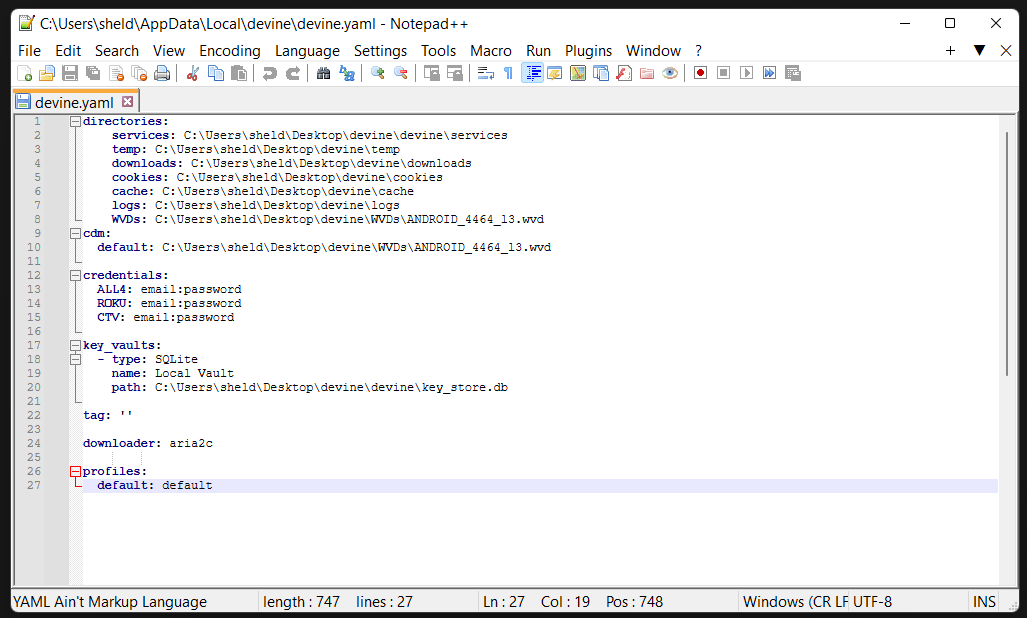Open Folder as Workspace icon
Screen dimensions: 1027x618
647,73
